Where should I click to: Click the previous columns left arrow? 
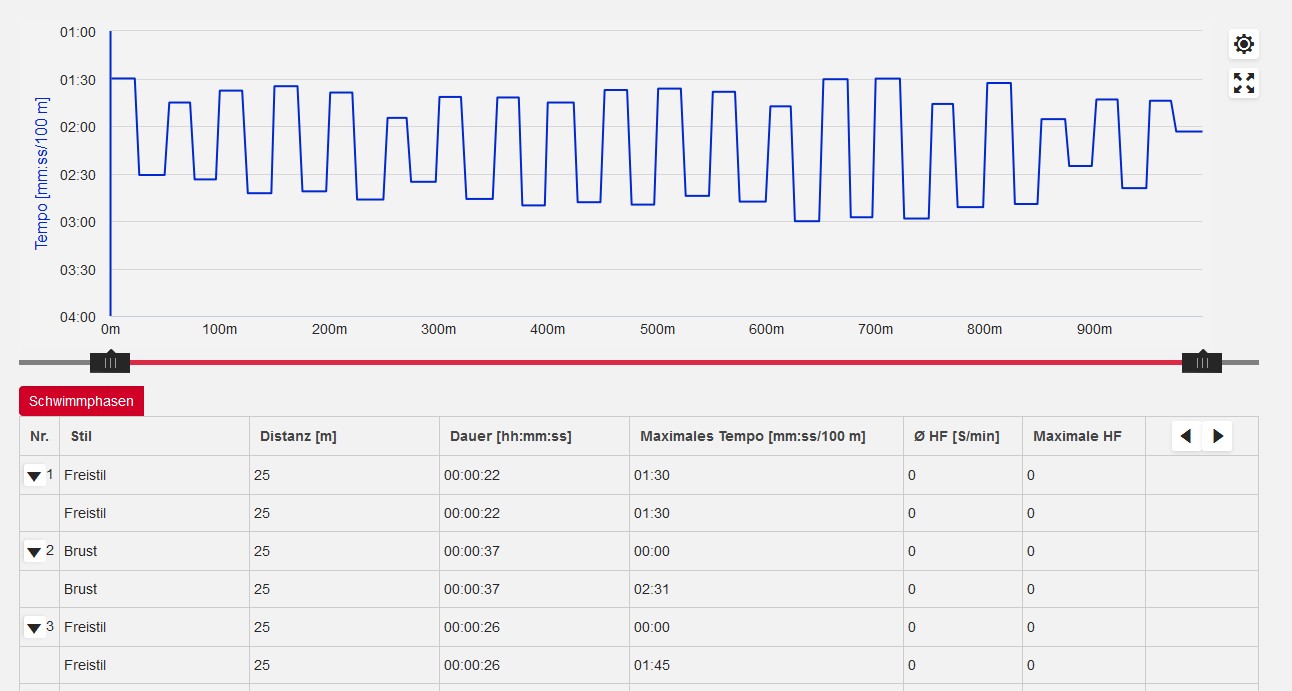1186,436
